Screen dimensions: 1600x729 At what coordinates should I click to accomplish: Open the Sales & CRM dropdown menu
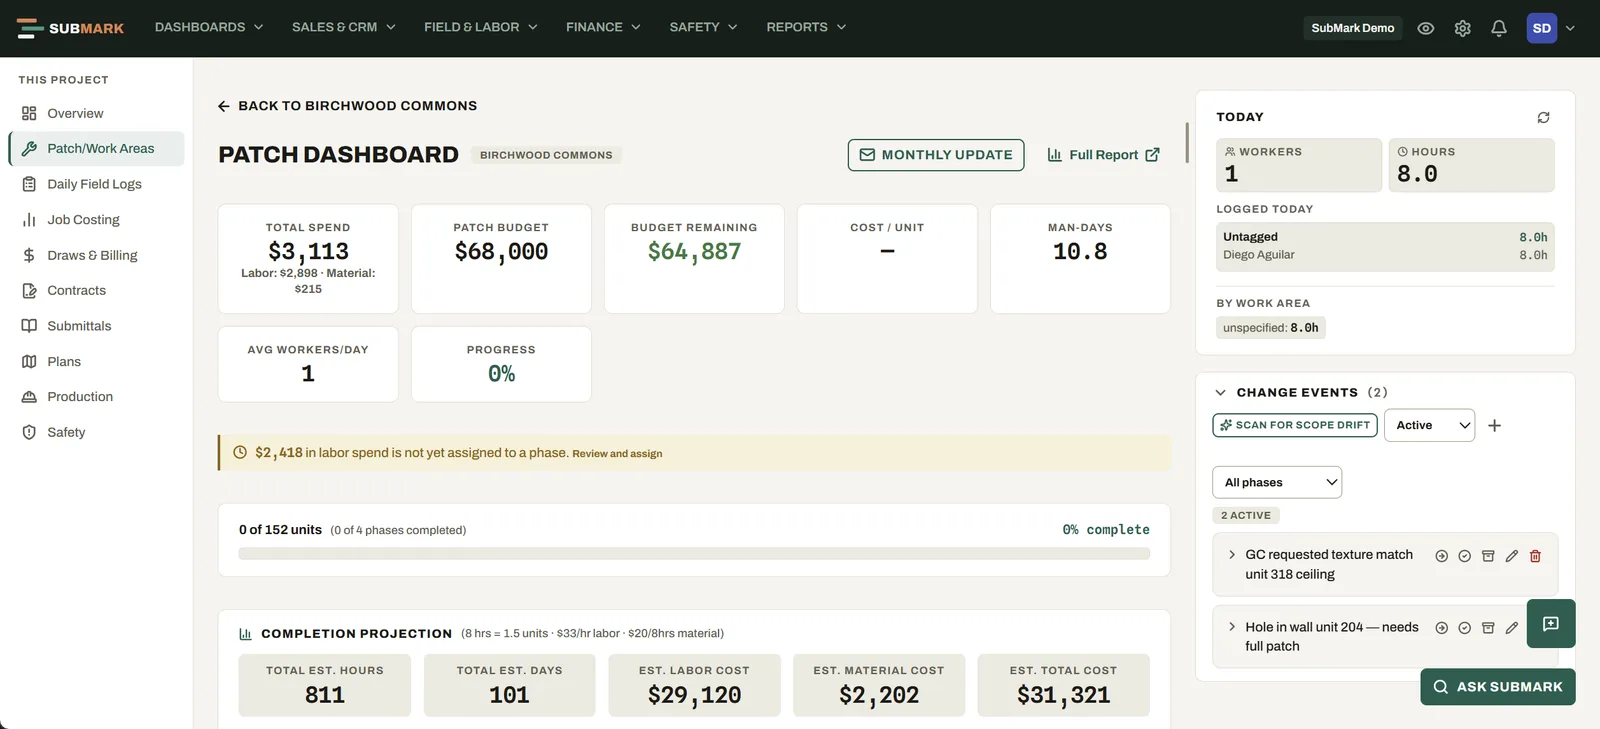(x=344, y=27)
